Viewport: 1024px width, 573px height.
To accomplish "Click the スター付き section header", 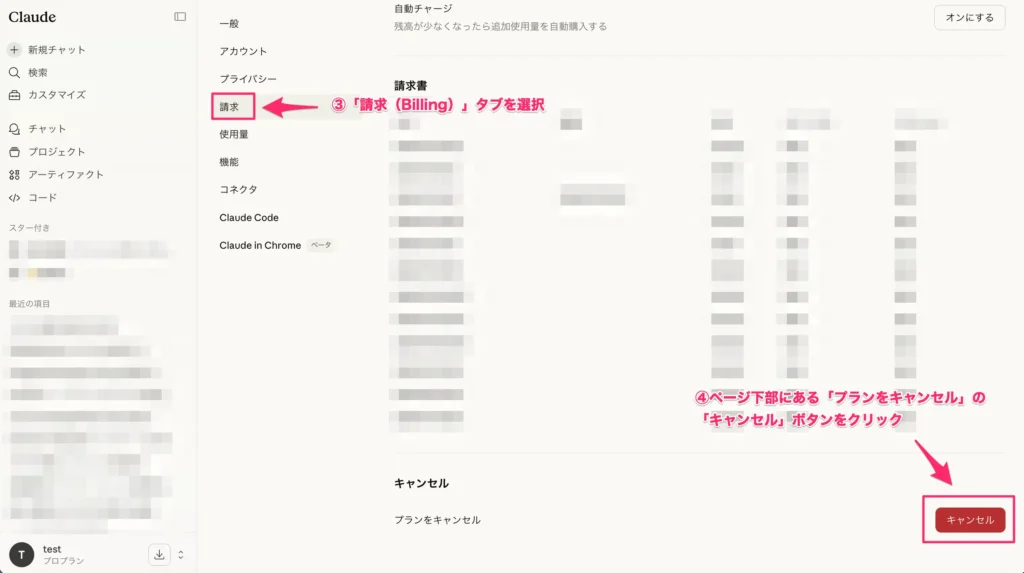I will pos(29,228).
